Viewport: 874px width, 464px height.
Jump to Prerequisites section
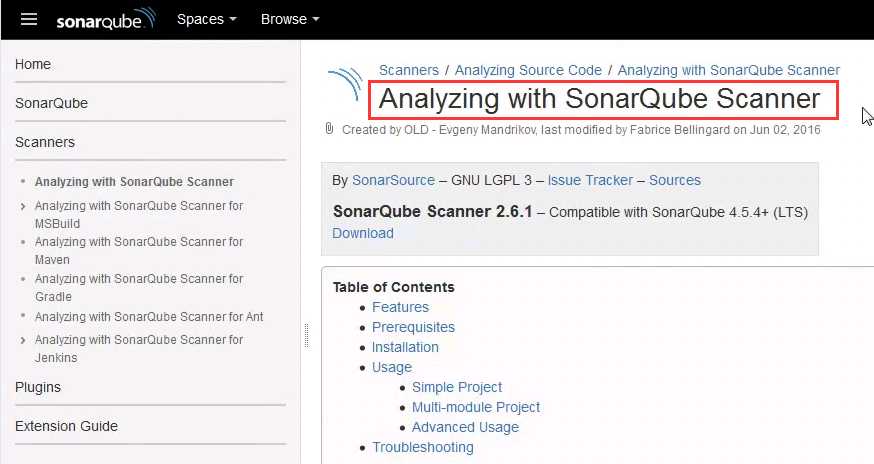[413, 327]
